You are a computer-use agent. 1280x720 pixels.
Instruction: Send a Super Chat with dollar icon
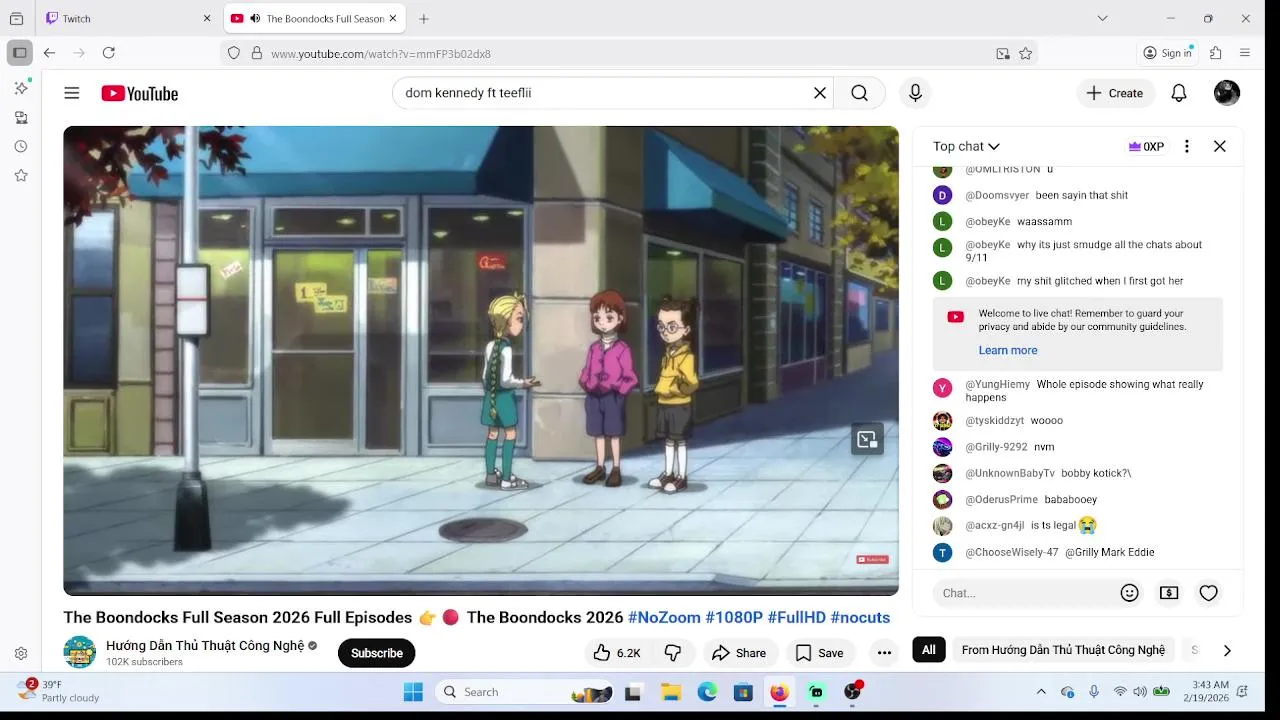coord(1169,593)
